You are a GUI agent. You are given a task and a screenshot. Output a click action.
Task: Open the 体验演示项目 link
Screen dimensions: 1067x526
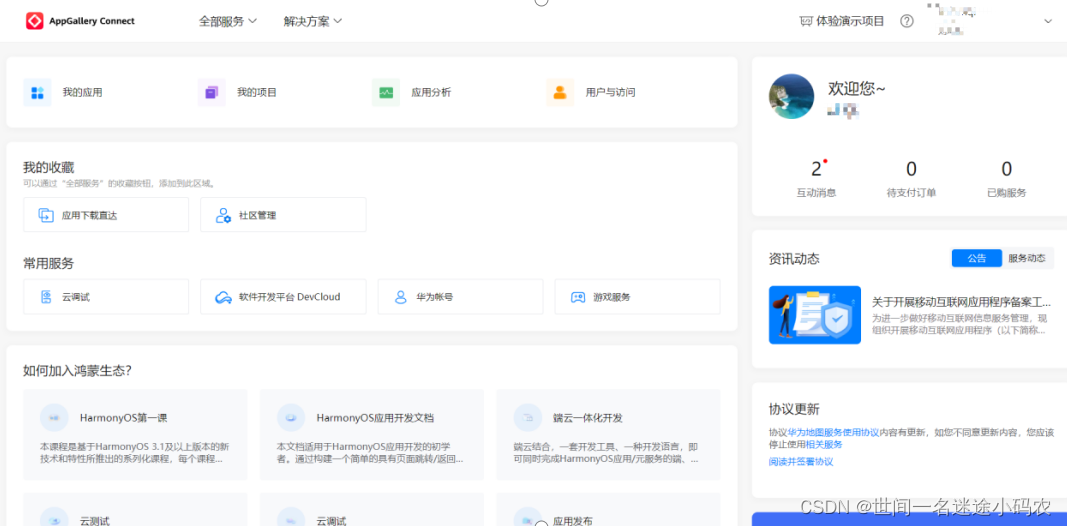pos(842,21)
